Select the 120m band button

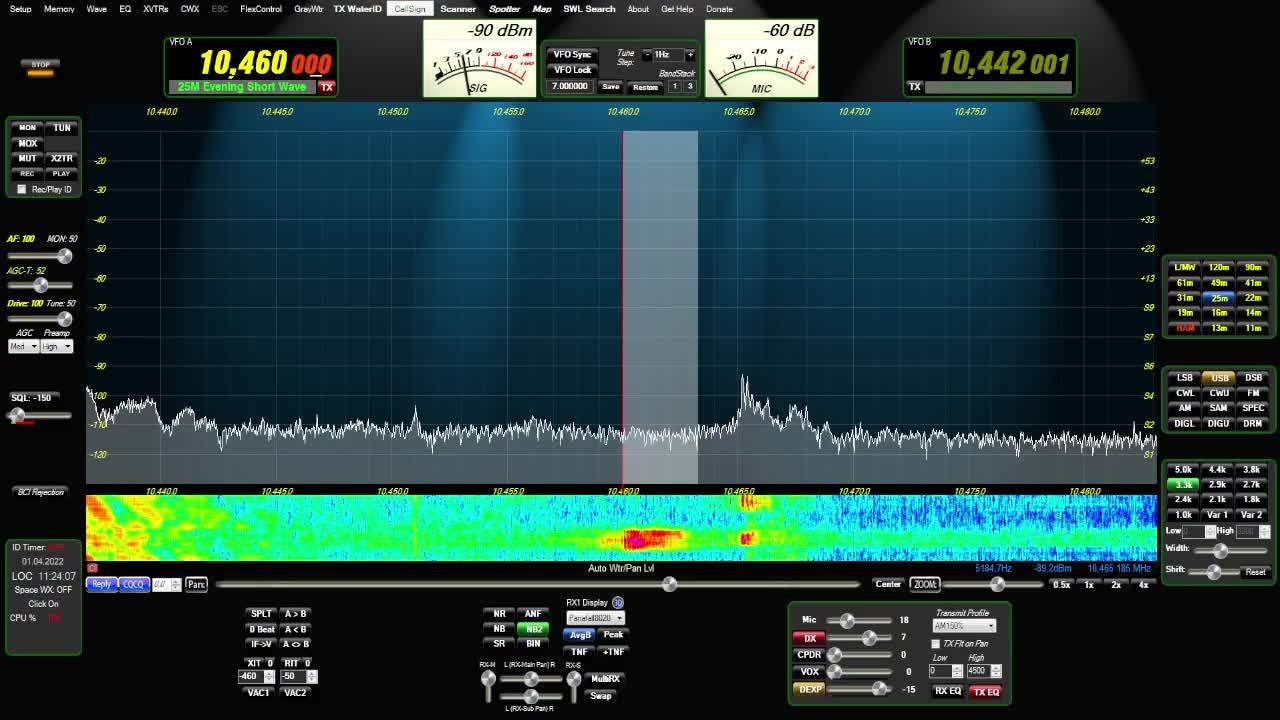click(x=1219, y=268)
